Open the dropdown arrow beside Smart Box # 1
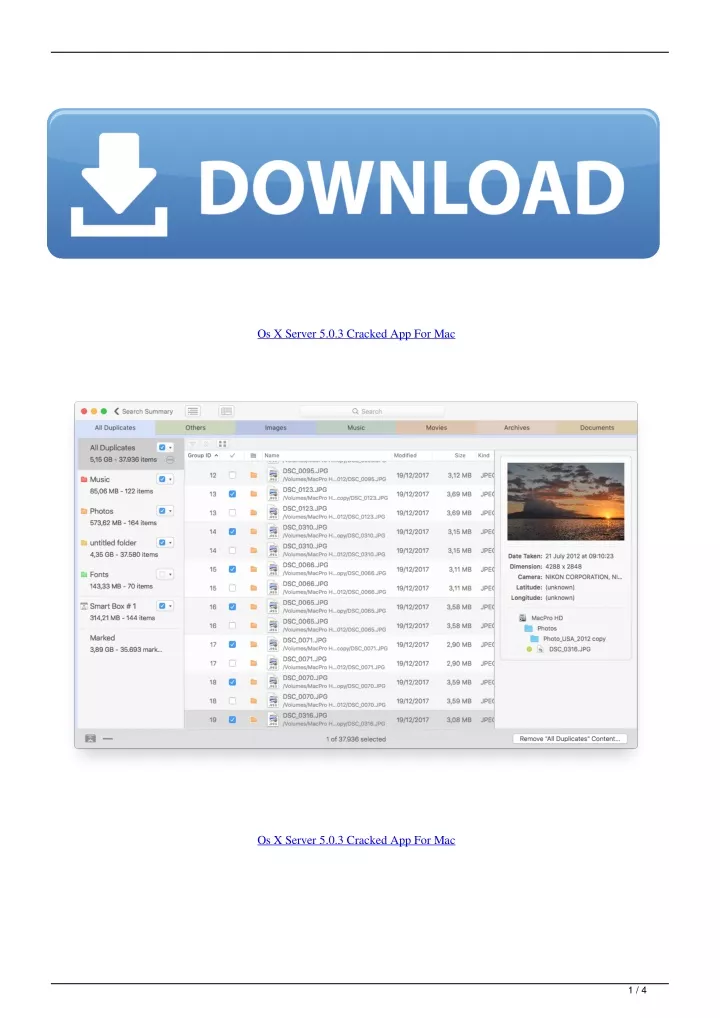This screenshot has width=720, height=1018. 170,606
